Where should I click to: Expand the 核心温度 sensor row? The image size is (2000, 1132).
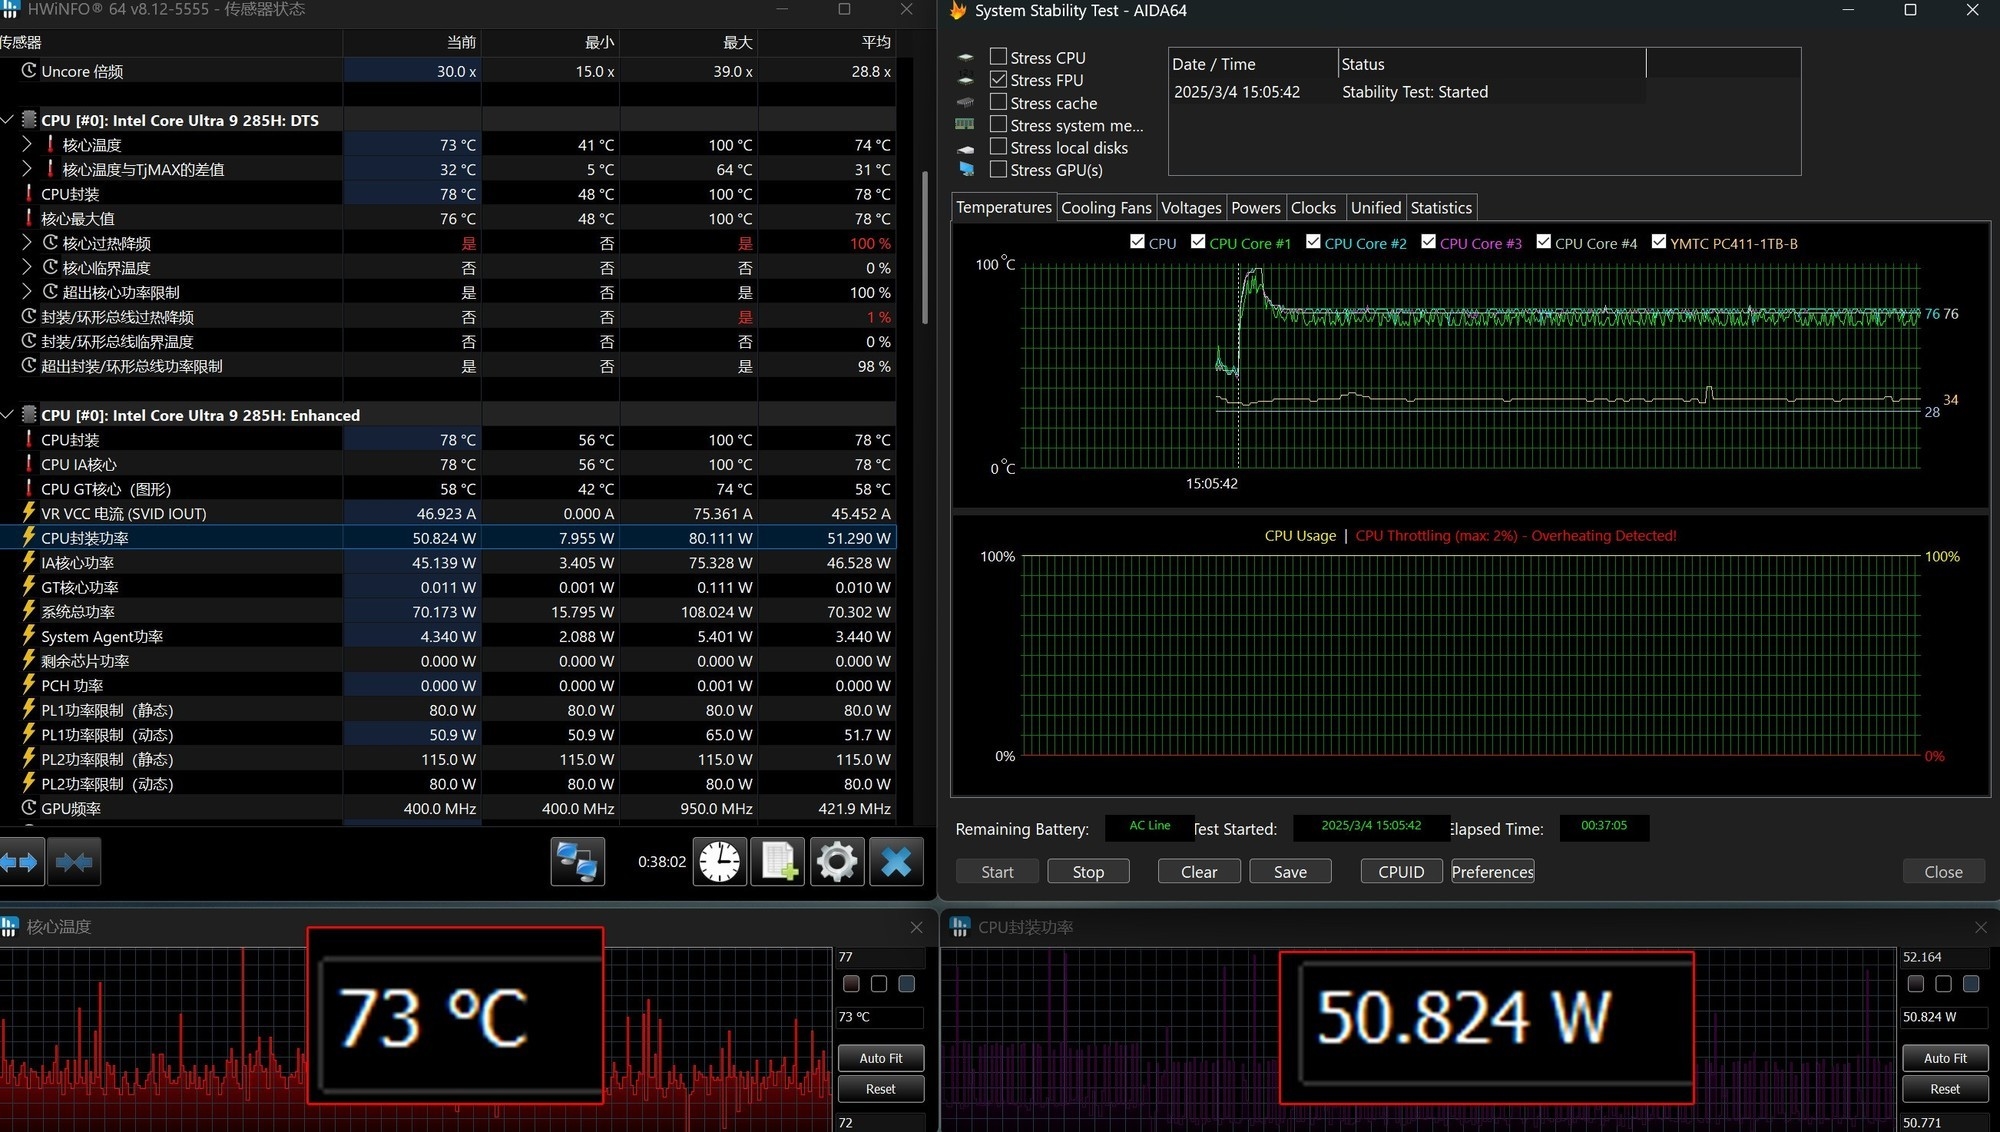(x=27, y=145)
